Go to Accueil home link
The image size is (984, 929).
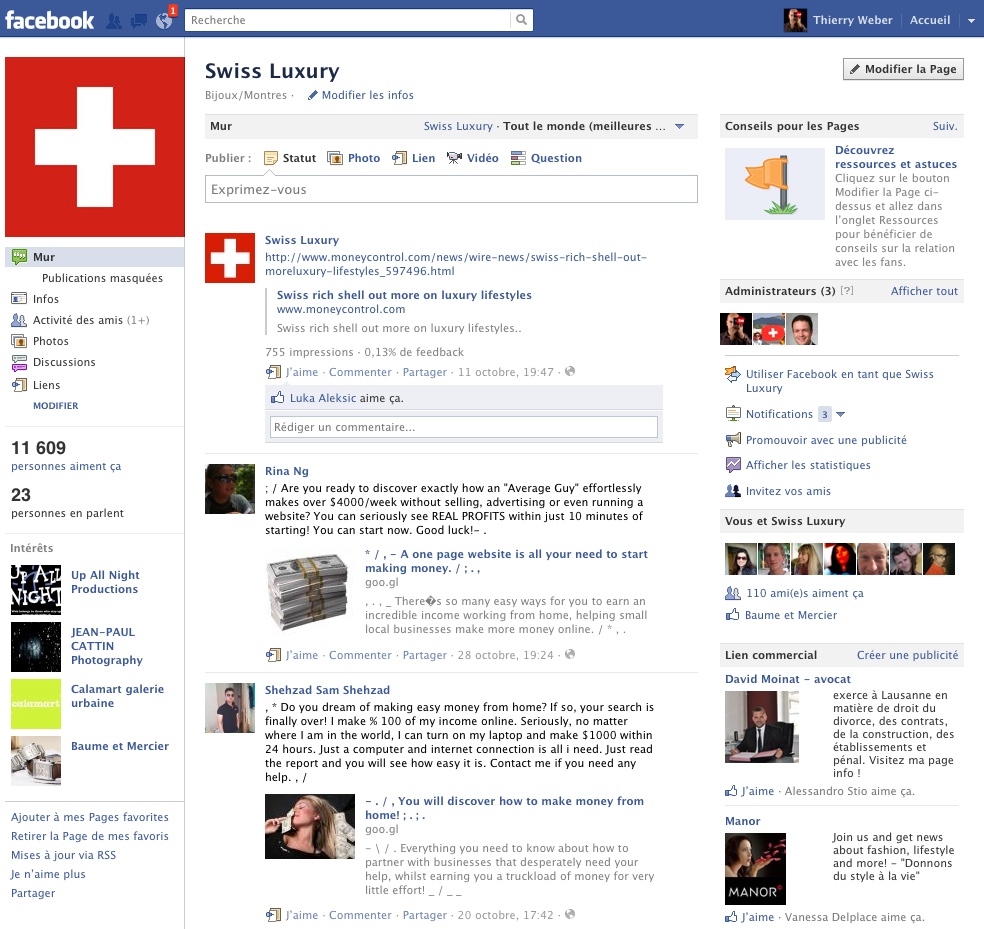tap(930, 20)
